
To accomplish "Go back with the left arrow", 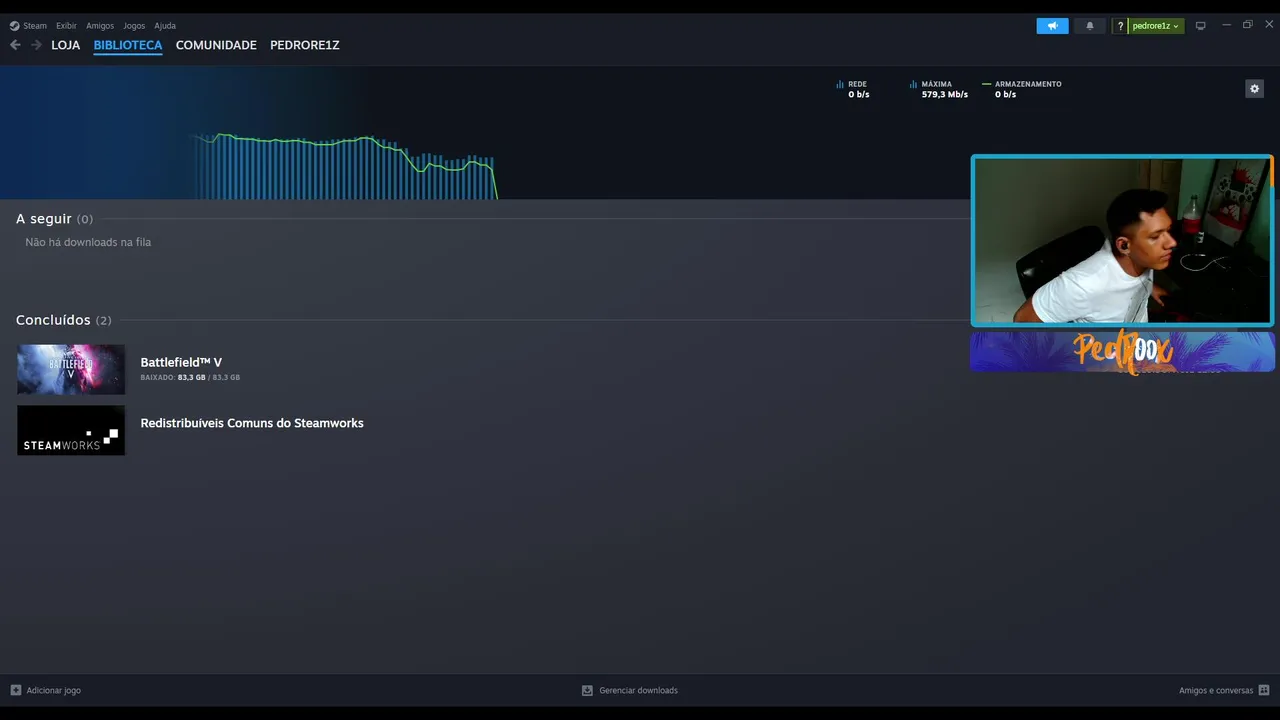I will [15, 45].
